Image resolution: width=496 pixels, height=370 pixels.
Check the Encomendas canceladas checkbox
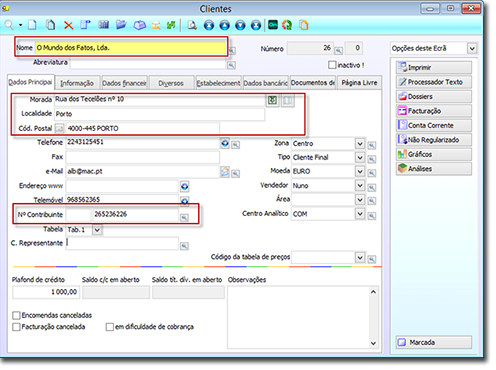[16, 315]
